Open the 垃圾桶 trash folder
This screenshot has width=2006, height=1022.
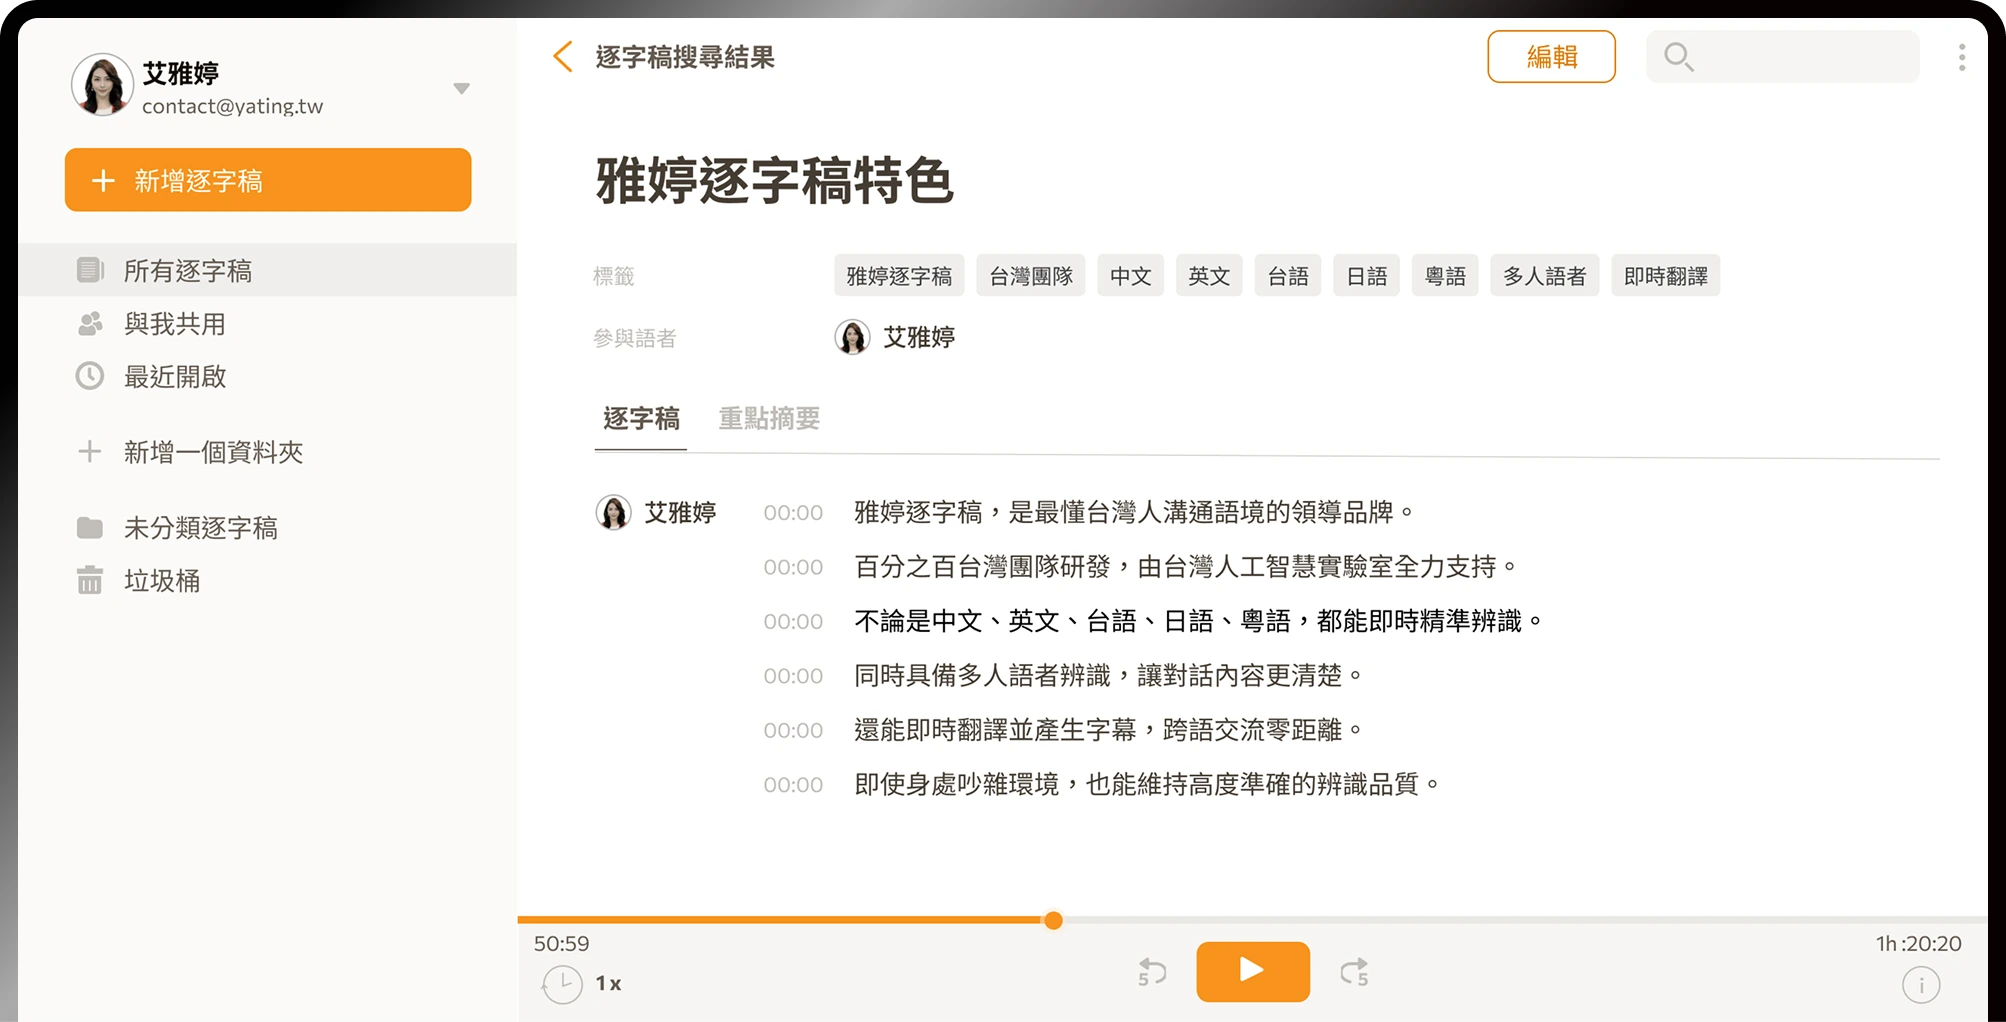click(161, 581)
